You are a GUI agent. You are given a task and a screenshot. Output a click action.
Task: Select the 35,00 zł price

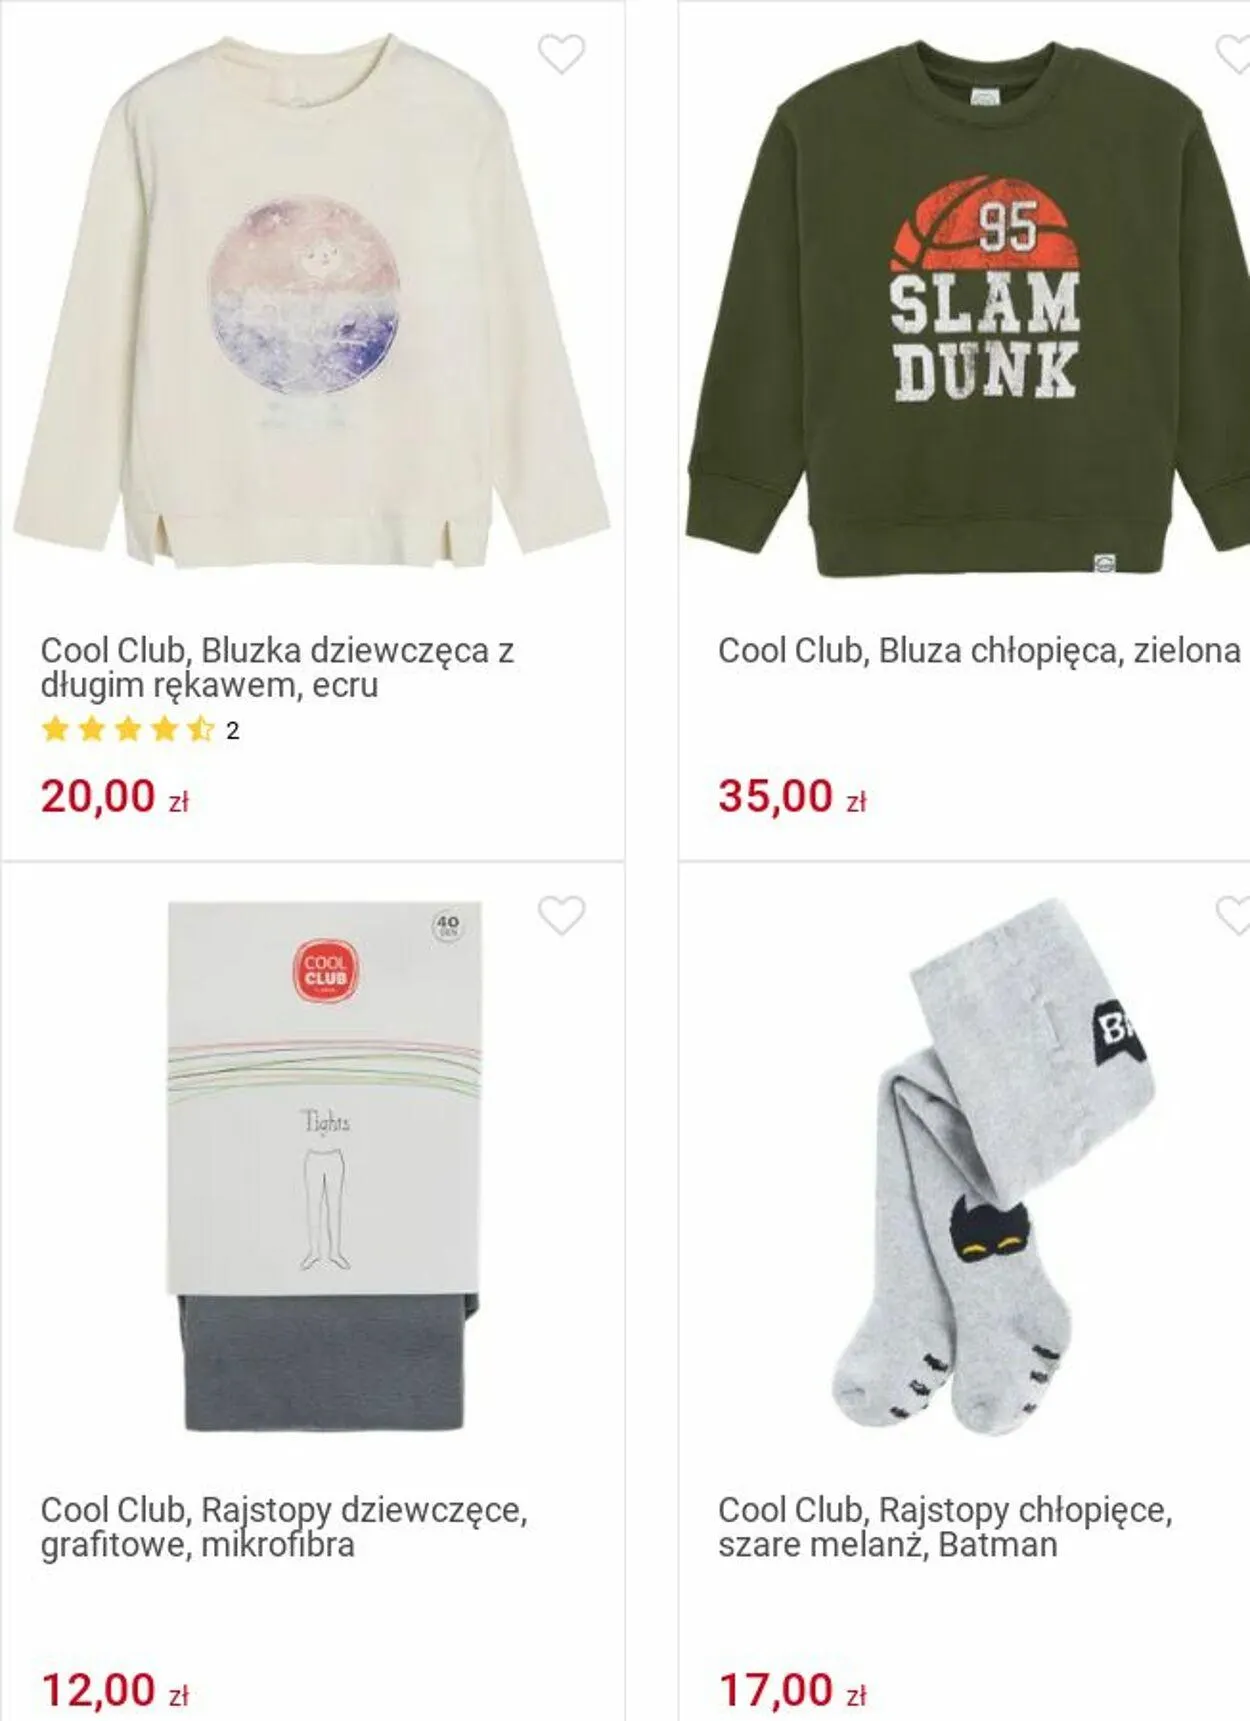click(792, 797)
